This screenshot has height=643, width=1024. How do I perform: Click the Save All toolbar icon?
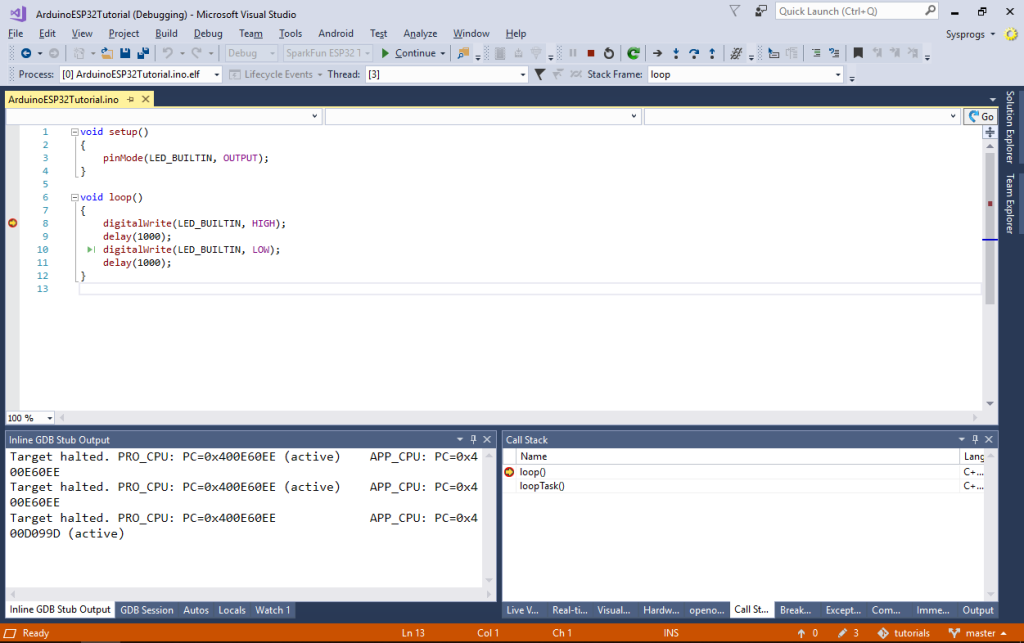(x=141, y=52)
